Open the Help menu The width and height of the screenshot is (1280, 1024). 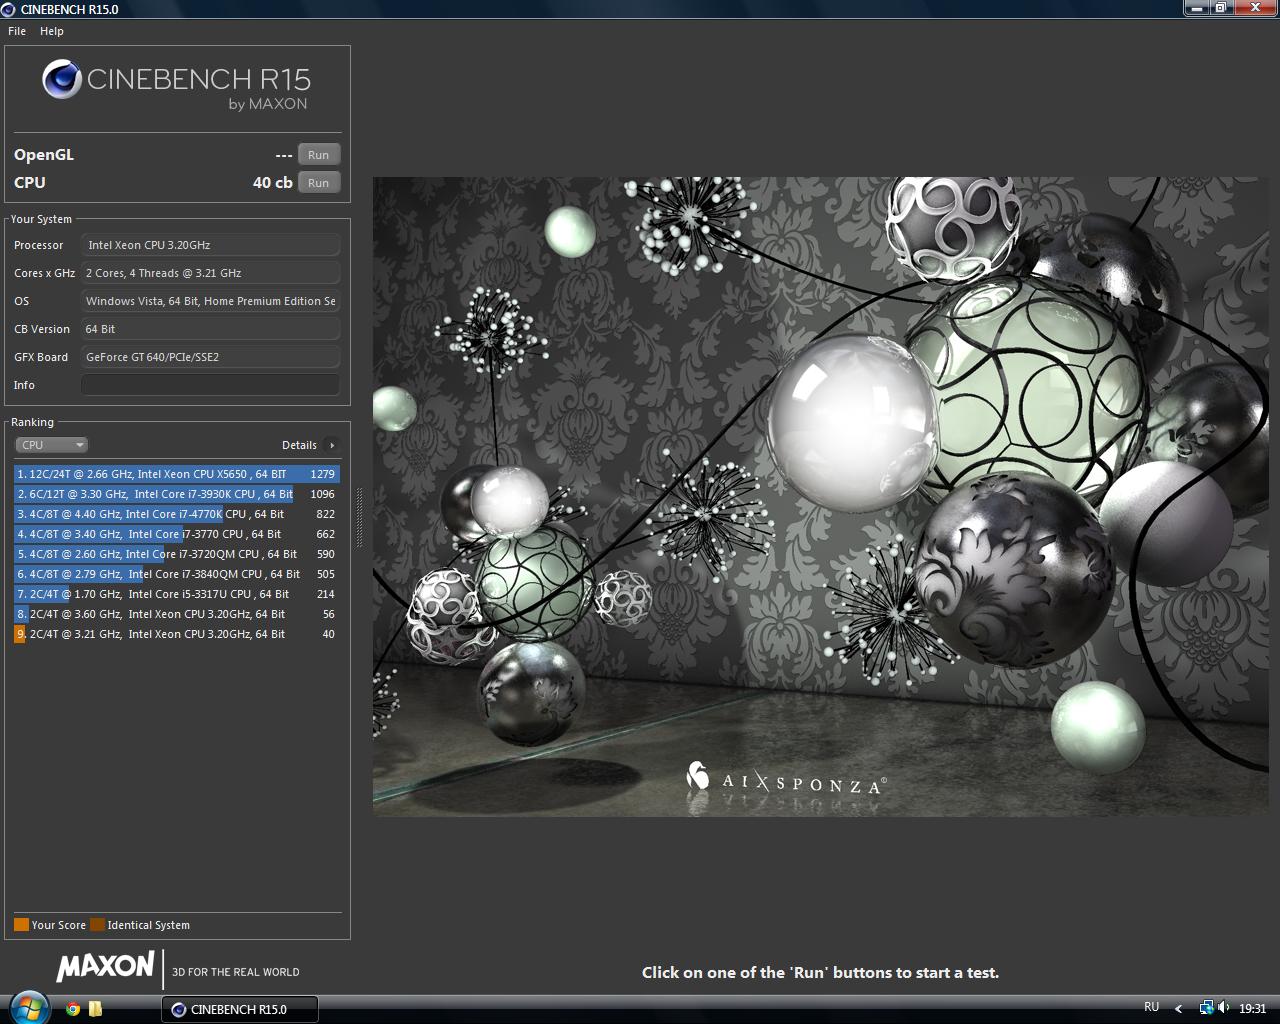click(52, 31)
